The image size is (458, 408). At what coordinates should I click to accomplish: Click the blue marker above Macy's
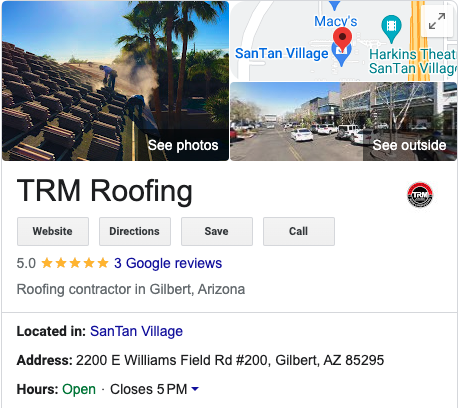click(x=334, y=5)
